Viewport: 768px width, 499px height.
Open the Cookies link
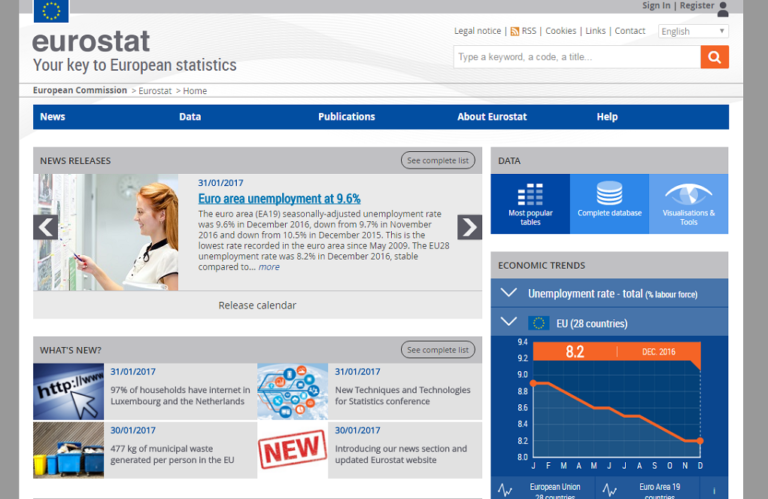pyautogui.click(x=560, y=31)
